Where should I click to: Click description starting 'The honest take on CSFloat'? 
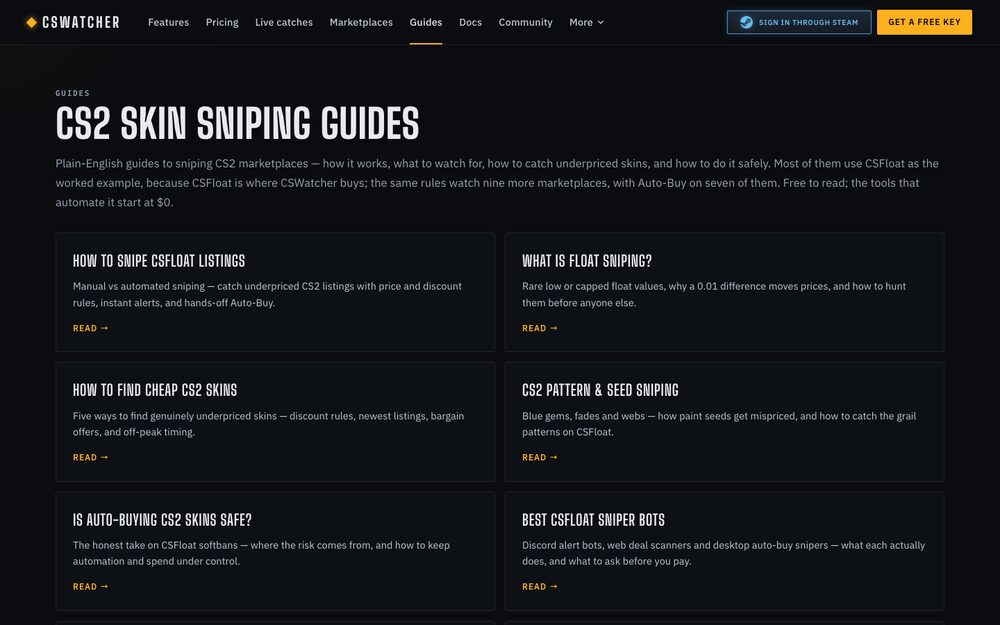261,553
